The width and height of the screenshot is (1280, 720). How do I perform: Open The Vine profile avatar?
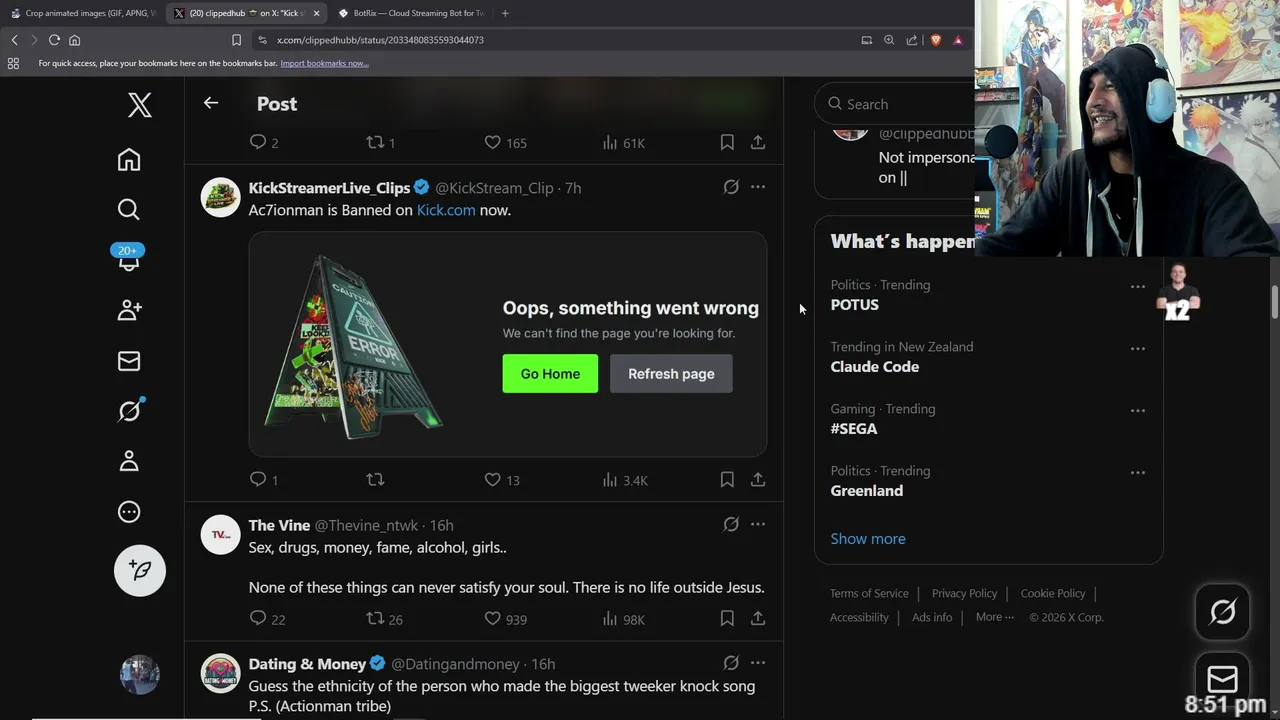[x=220, y=535]
